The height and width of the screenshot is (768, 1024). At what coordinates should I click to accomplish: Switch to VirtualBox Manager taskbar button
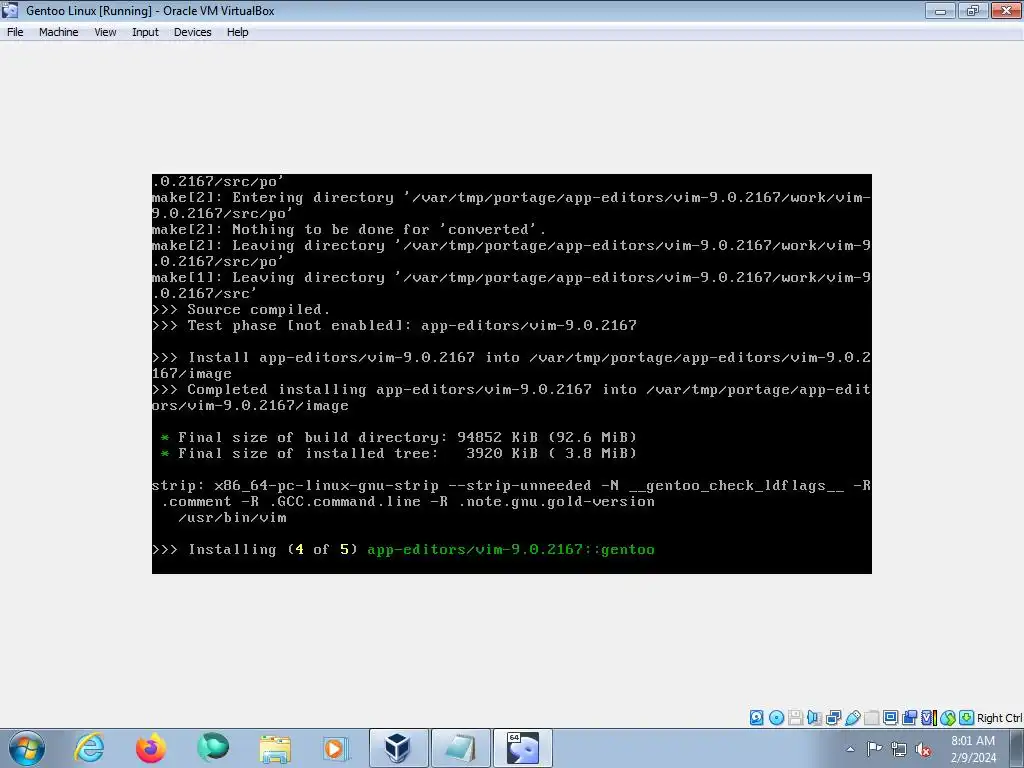click(x=399, y=748)
